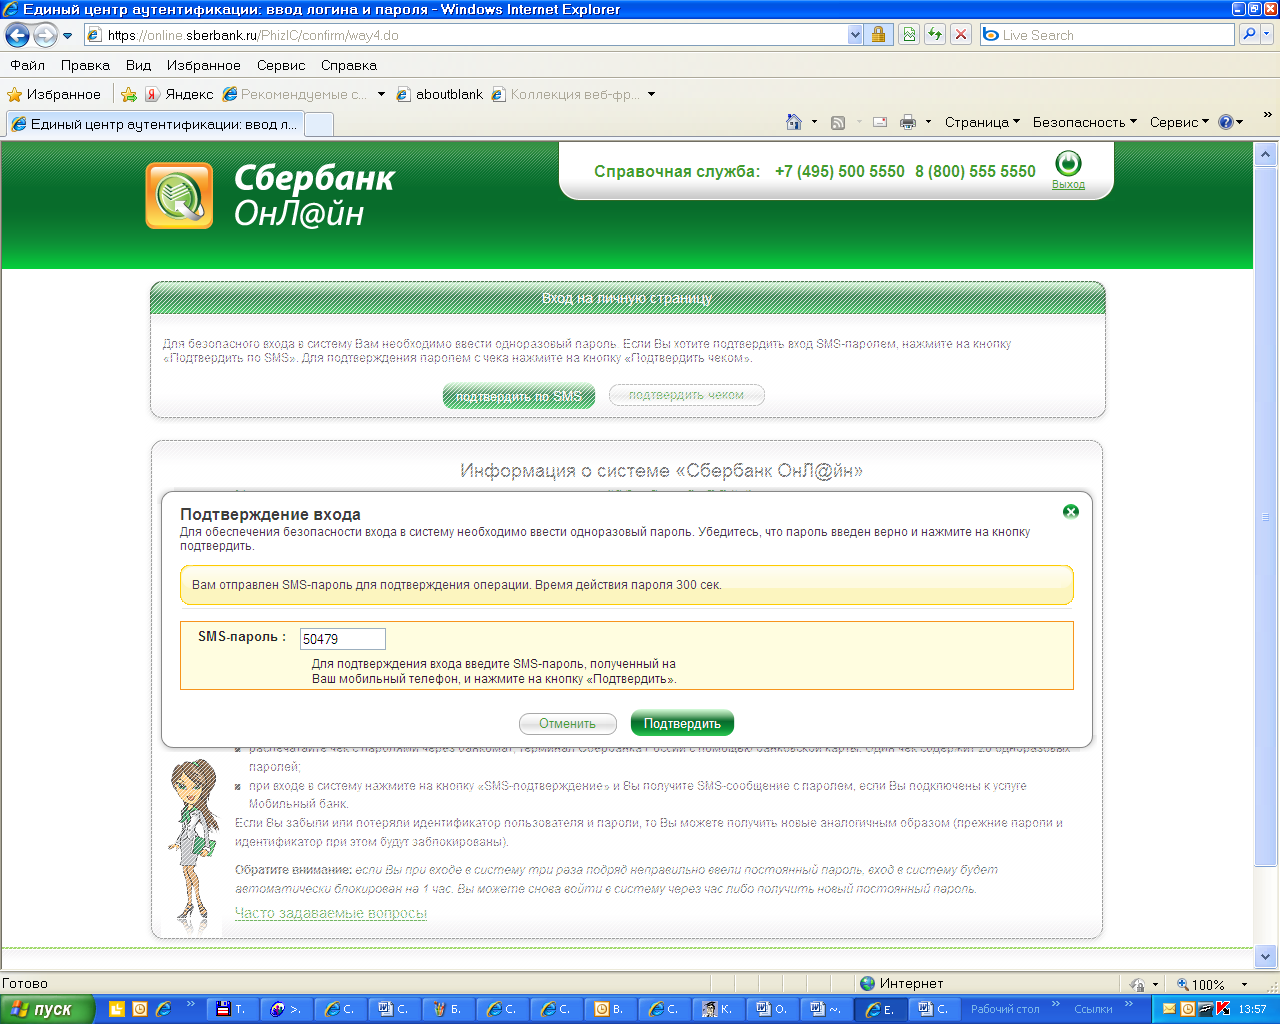Expand the Рекомендуемые сайты dropdown arrow
The width and height of the screenshot is (1280, 1024).
pos(381,94)
